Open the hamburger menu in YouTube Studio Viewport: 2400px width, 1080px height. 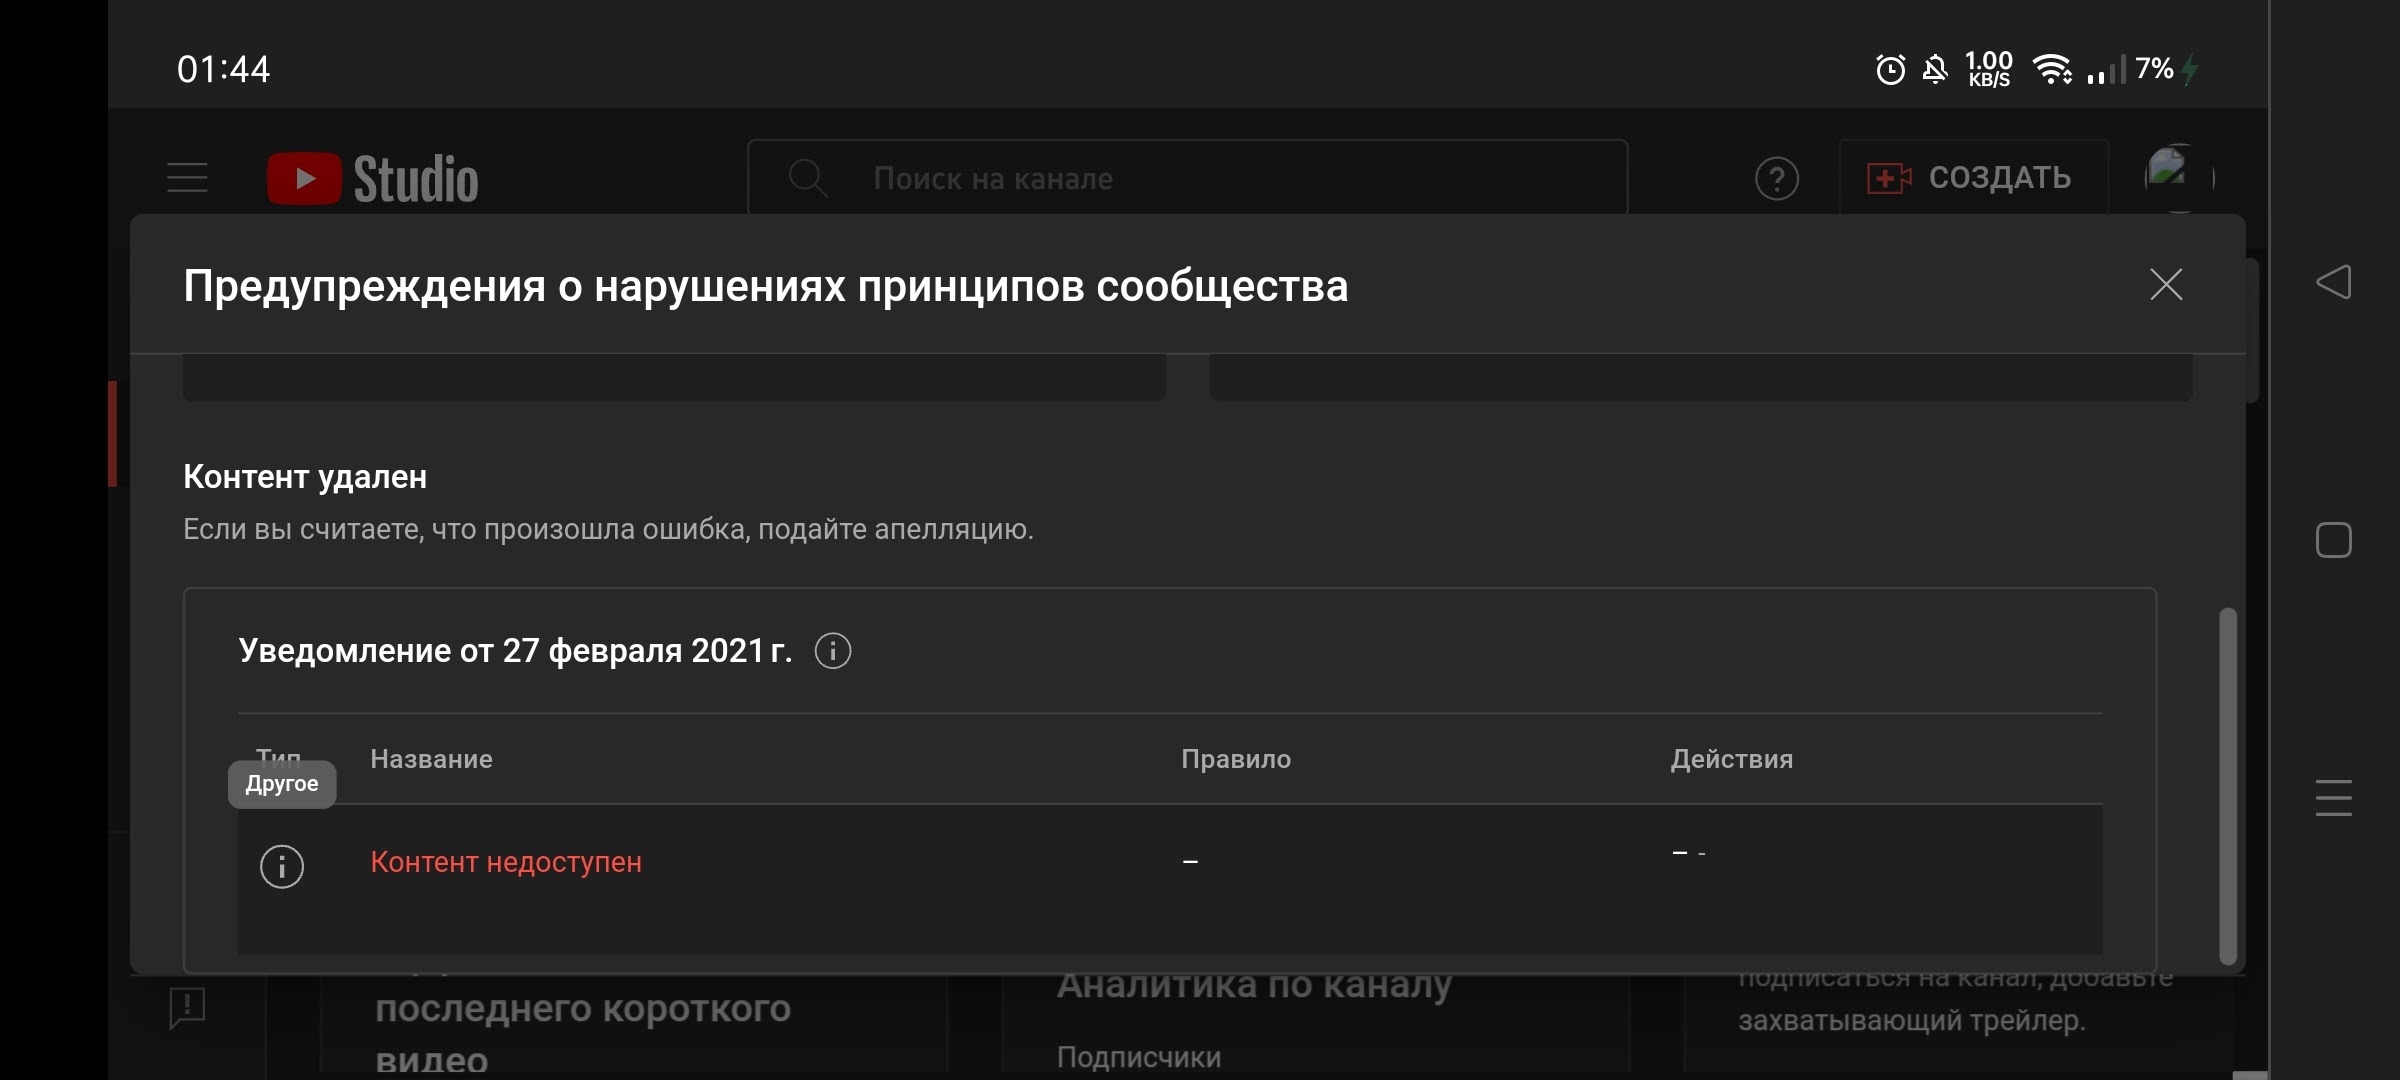(187, 178)
